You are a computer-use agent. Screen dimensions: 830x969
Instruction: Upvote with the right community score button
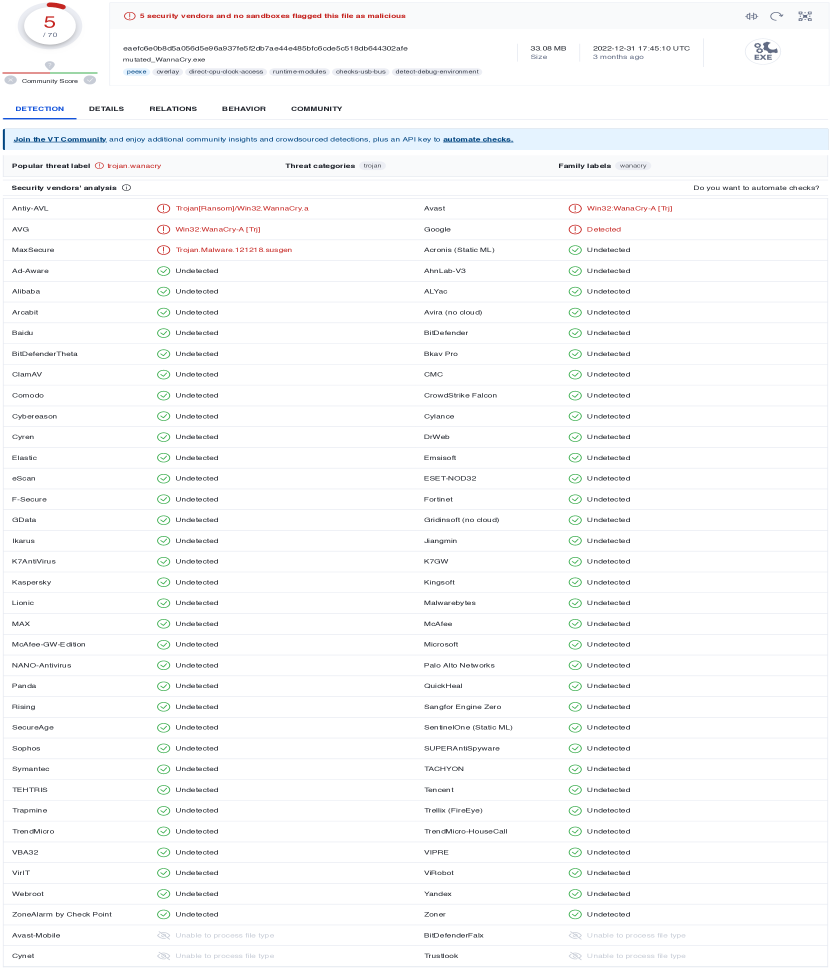coord(89,80)
